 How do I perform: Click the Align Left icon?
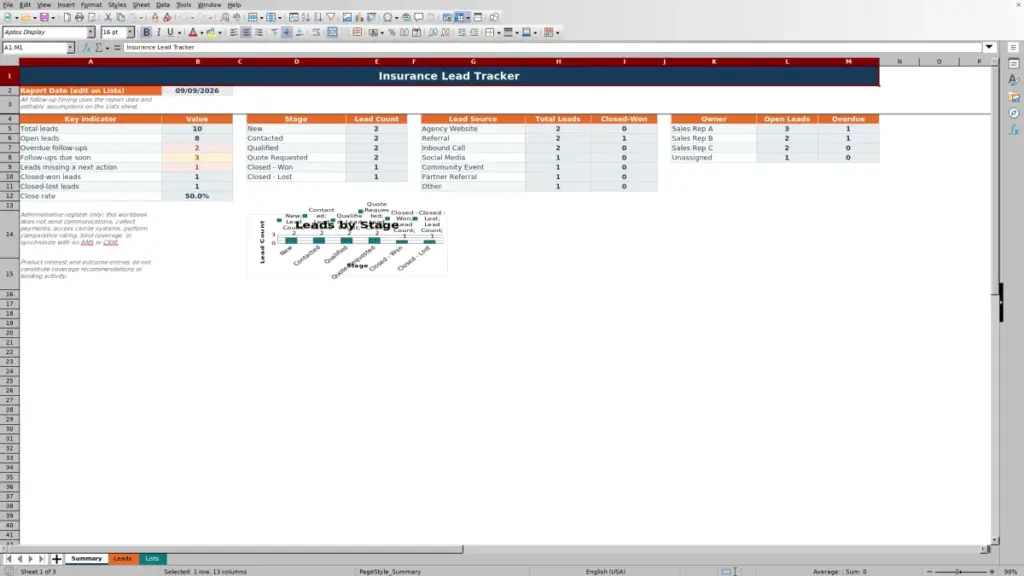click(x=234, y=33)
